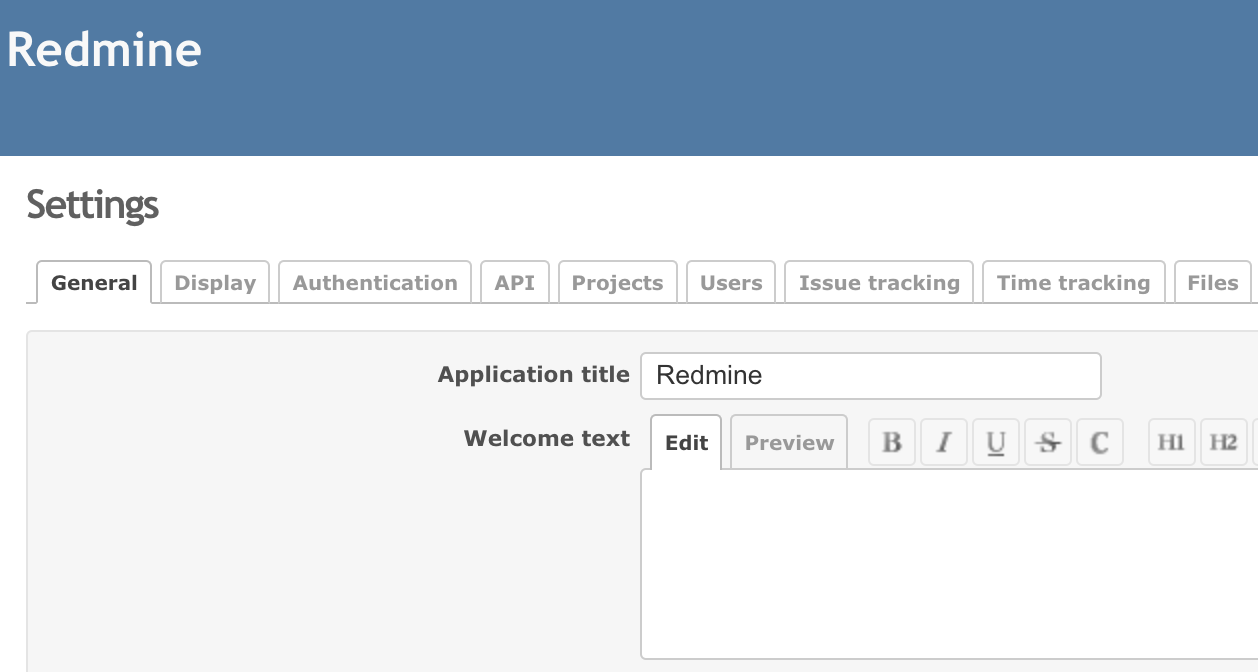Focus the Welcome text editing area

949,564
